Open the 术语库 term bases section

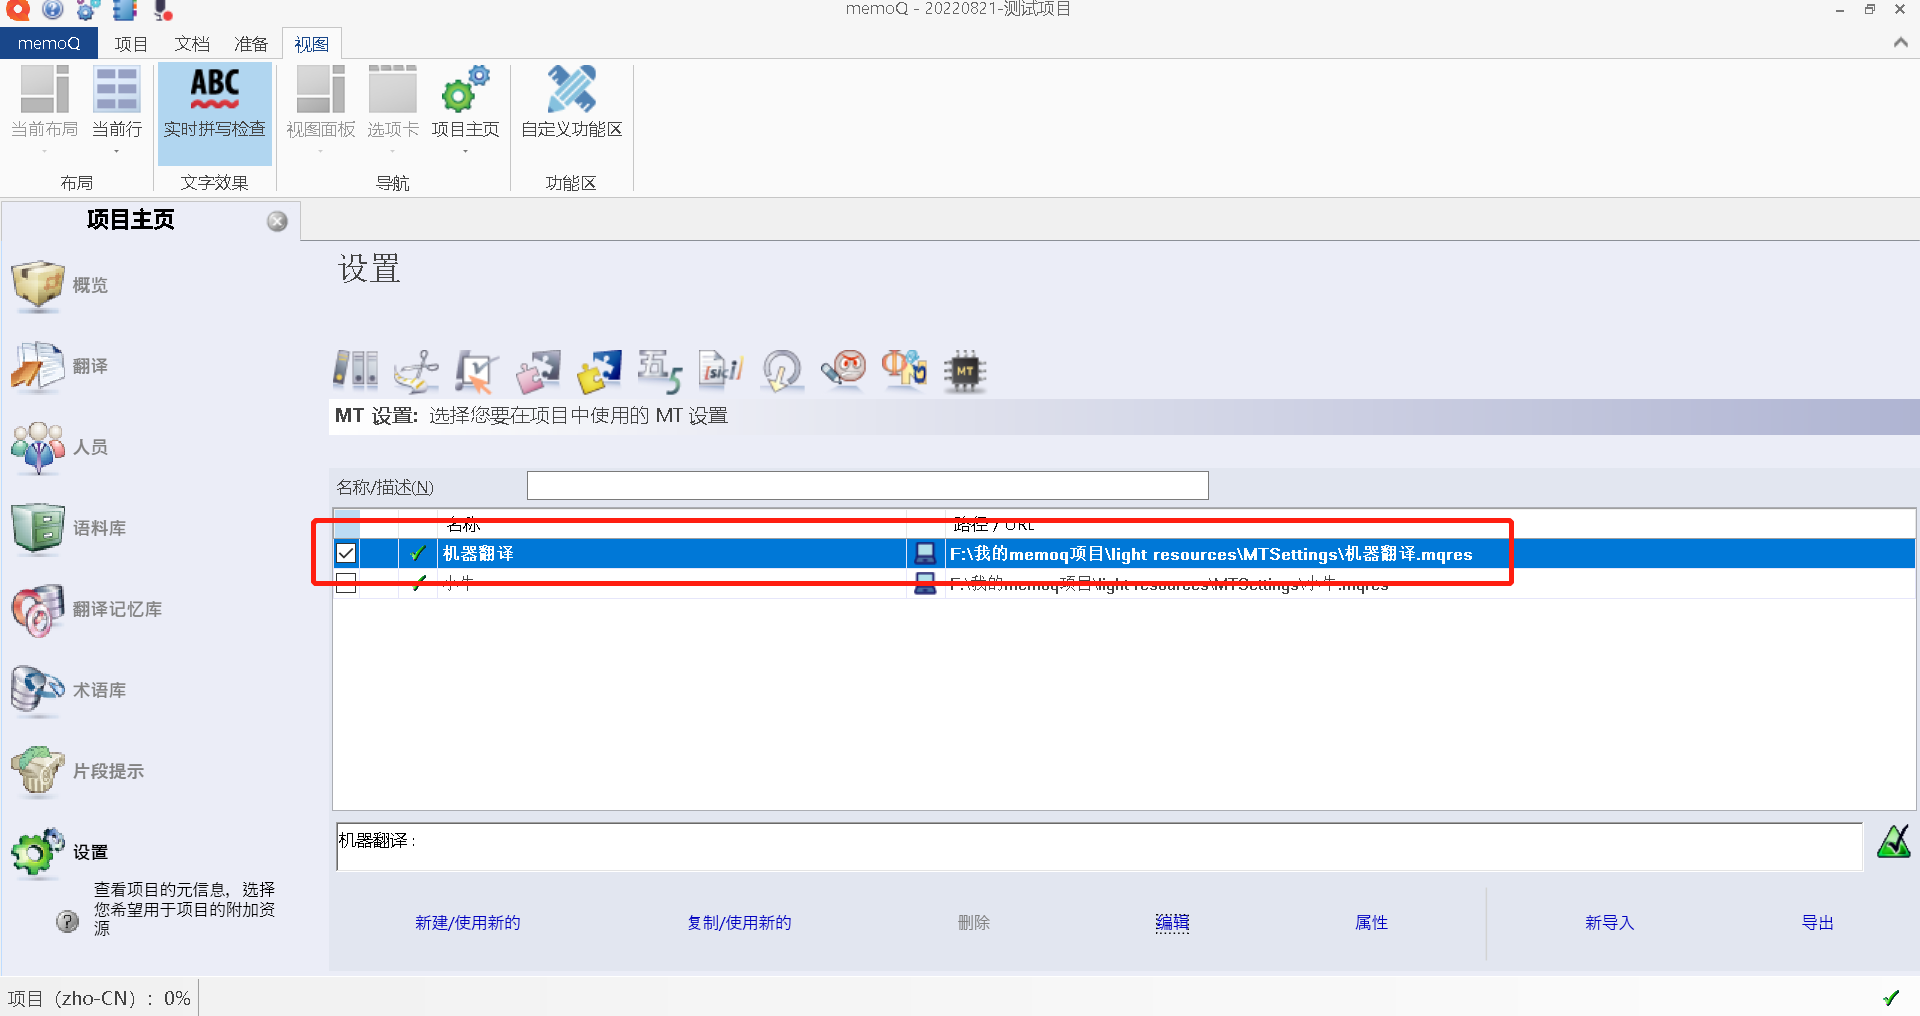(68, 690)
